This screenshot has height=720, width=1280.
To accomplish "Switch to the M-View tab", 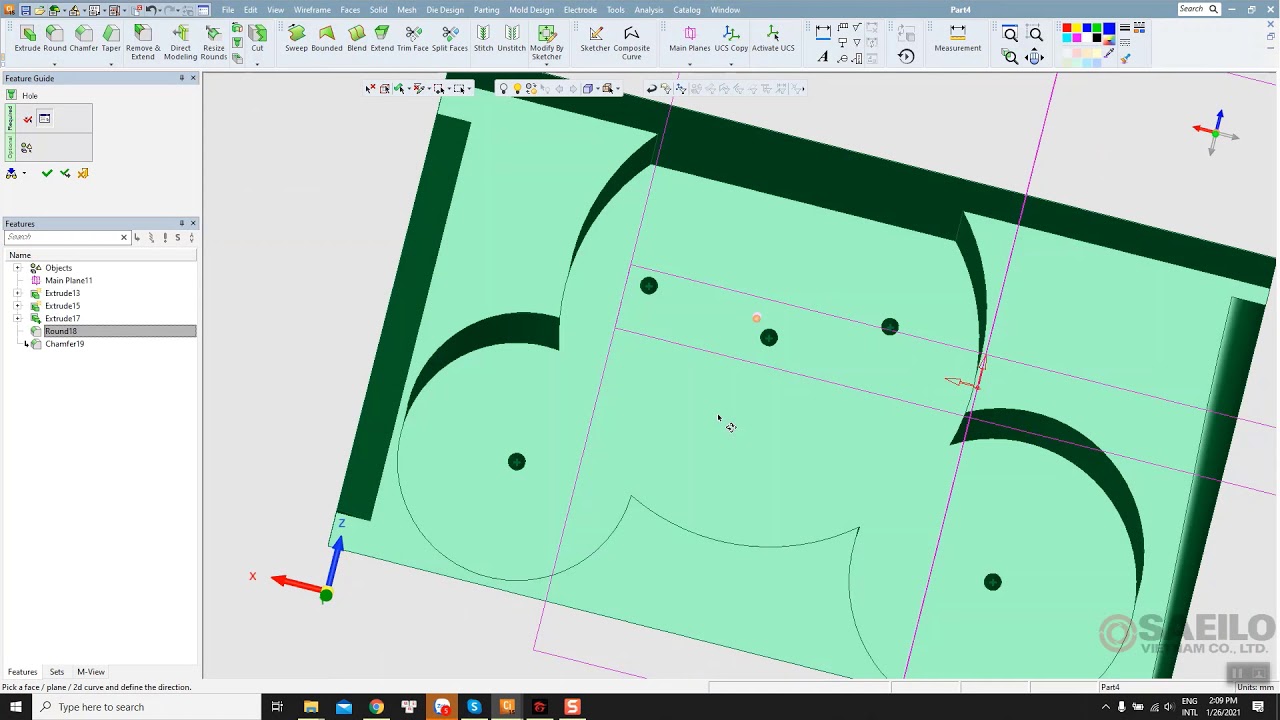I will 91,672.
